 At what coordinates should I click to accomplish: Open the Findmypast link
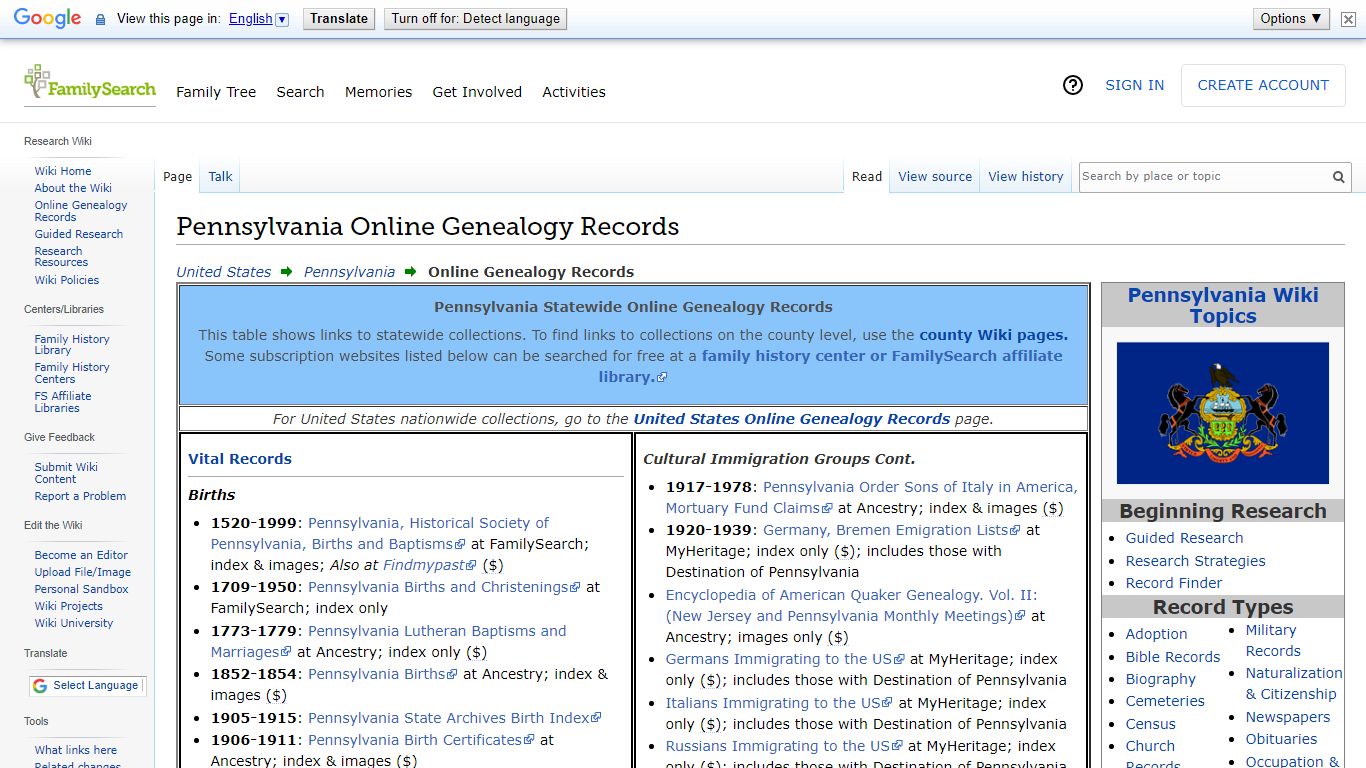click(430, 565)
